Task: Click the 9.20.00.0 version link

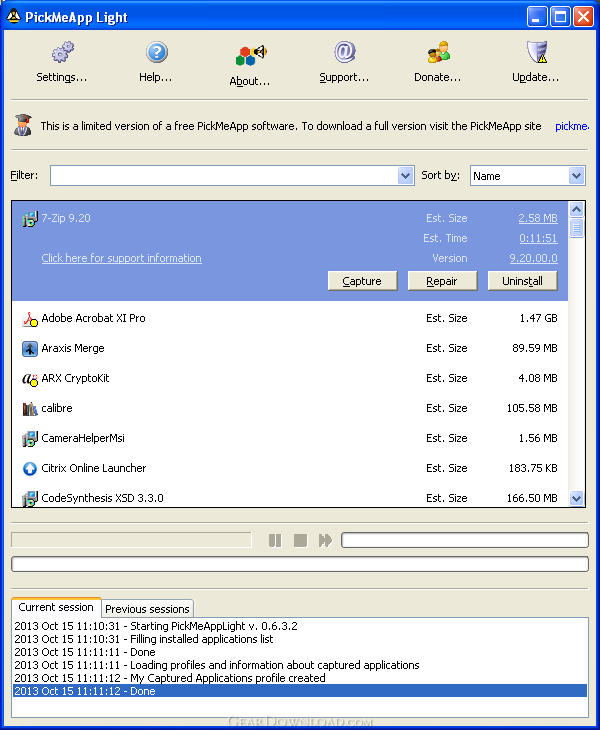Action: 533,258
